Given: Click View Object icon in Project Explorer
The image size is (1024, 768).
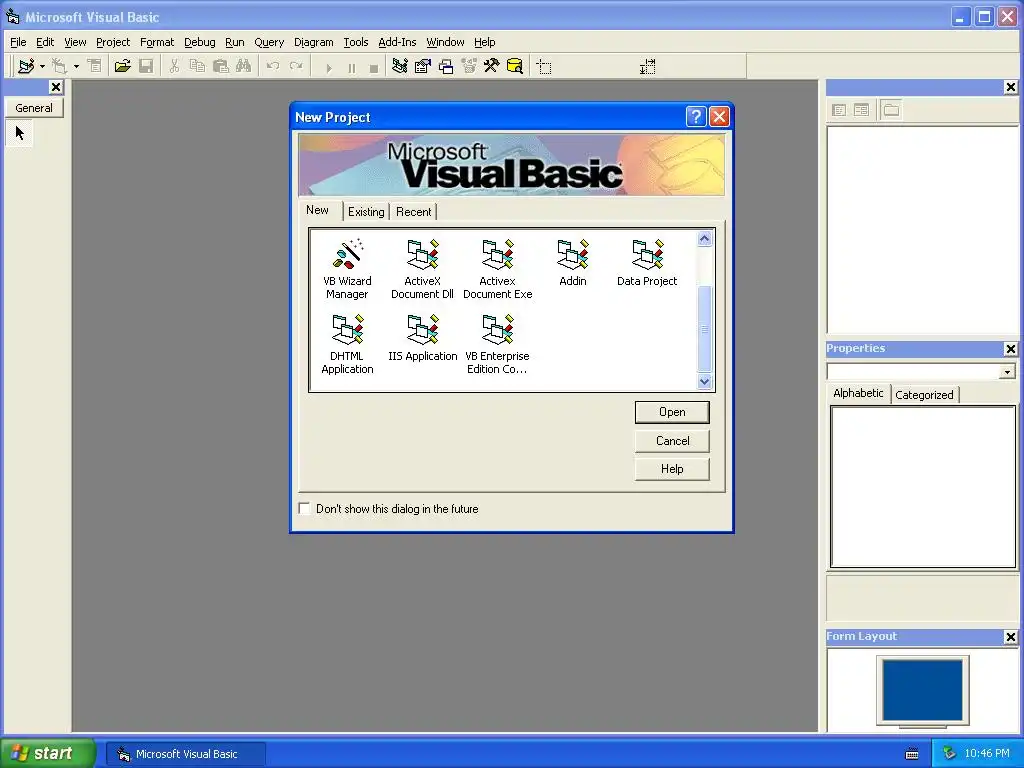Looking at the screenshot, I should pos(861,110).
